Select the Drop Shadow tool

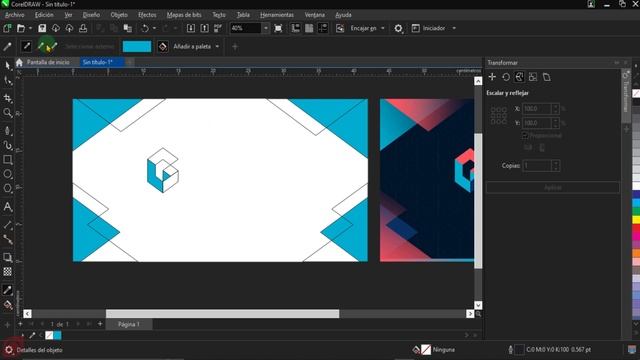point(7,258)
